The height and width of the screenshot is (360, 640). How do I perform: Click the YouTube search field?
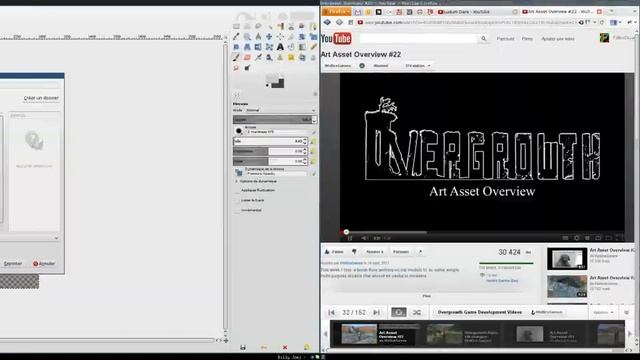tap(418, 38)
